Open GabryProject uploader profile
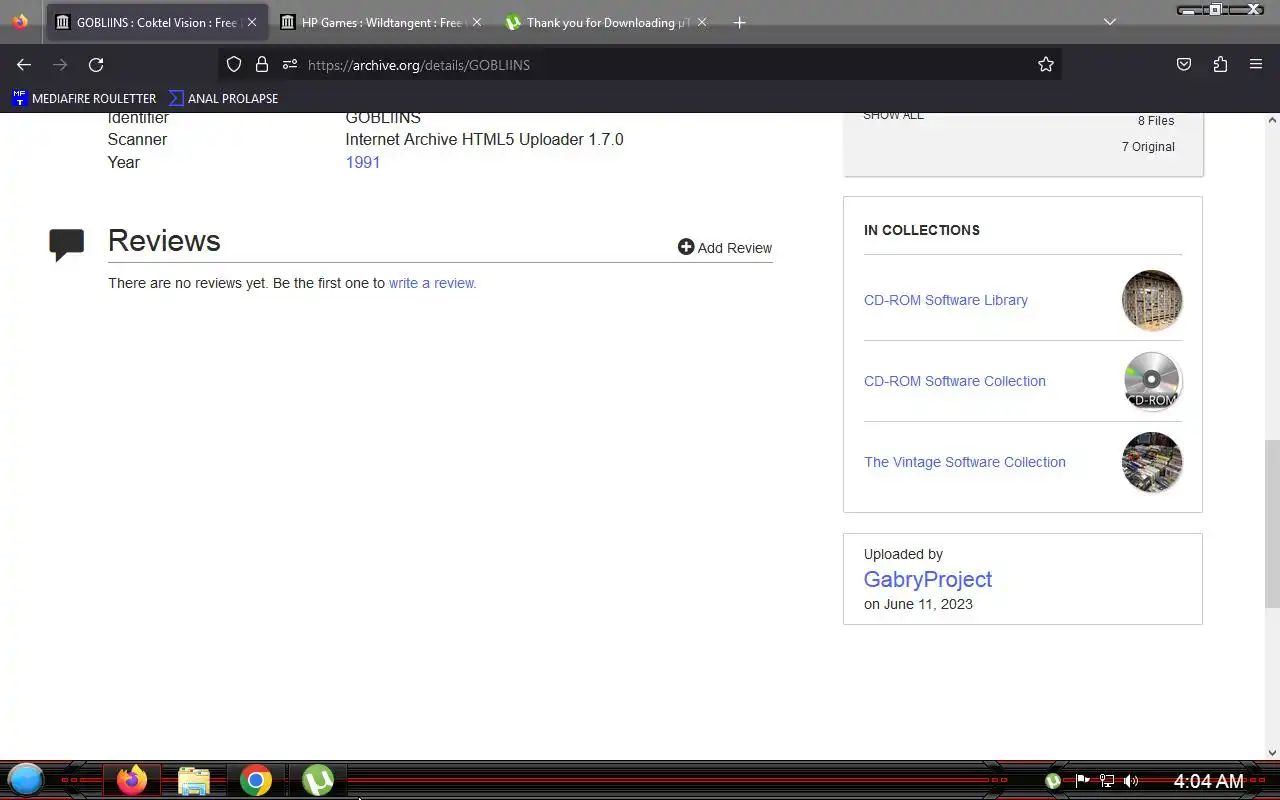 pos(928,579)
